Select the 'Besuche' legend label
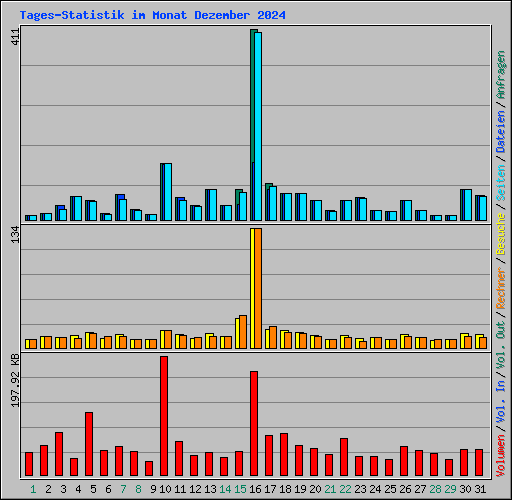Image resolution: width=512 pixels, height=500 pixels. [501, 234]
